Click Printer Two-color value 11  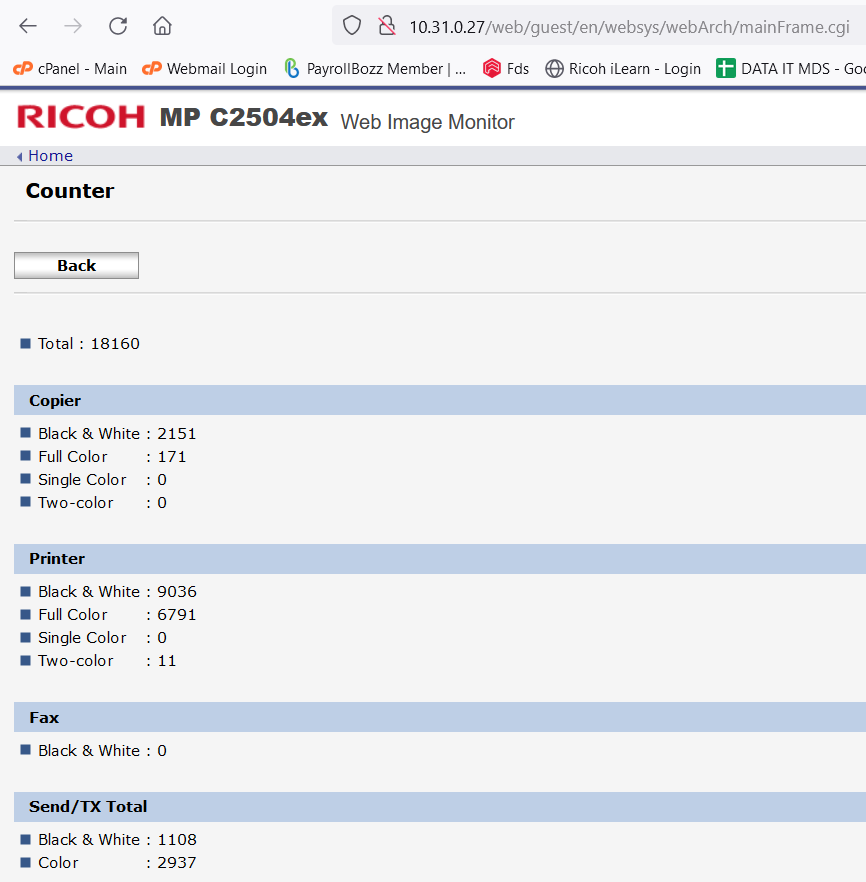click(166, 661)
